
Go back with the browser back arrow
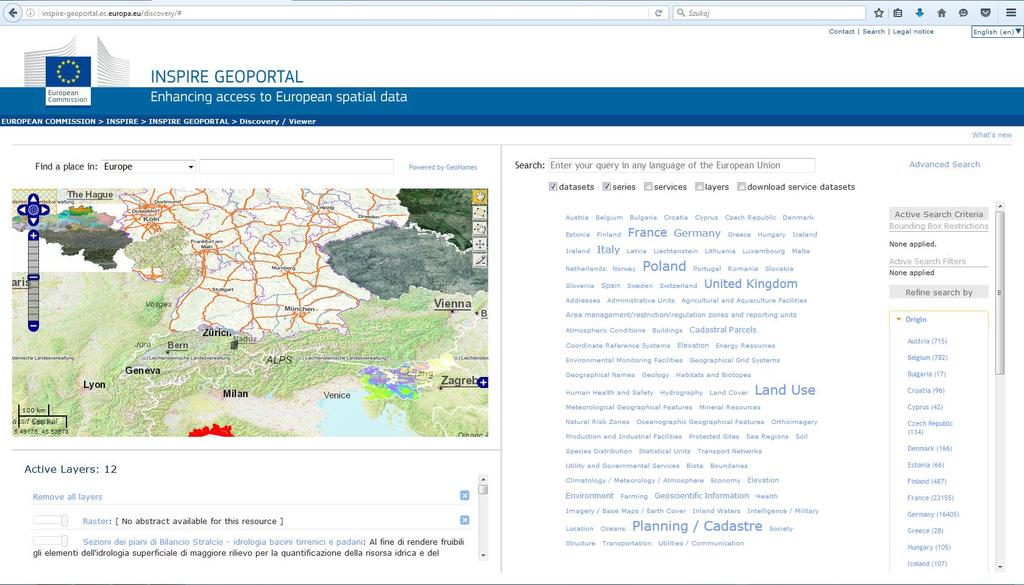point(13,12)
